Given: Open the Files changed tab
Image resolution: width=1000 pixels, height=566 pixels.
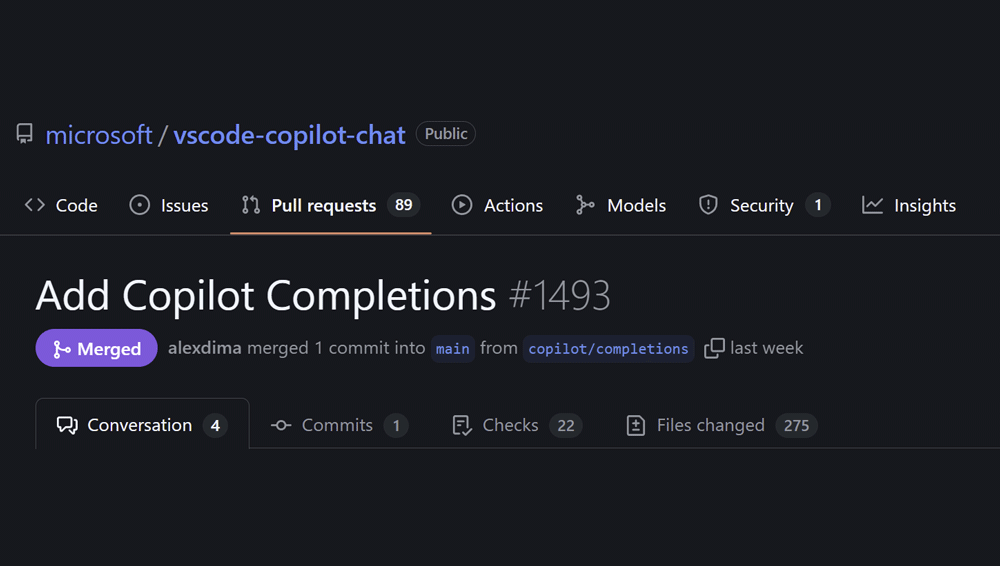Looking at the screenshot, I should [710, 425].
